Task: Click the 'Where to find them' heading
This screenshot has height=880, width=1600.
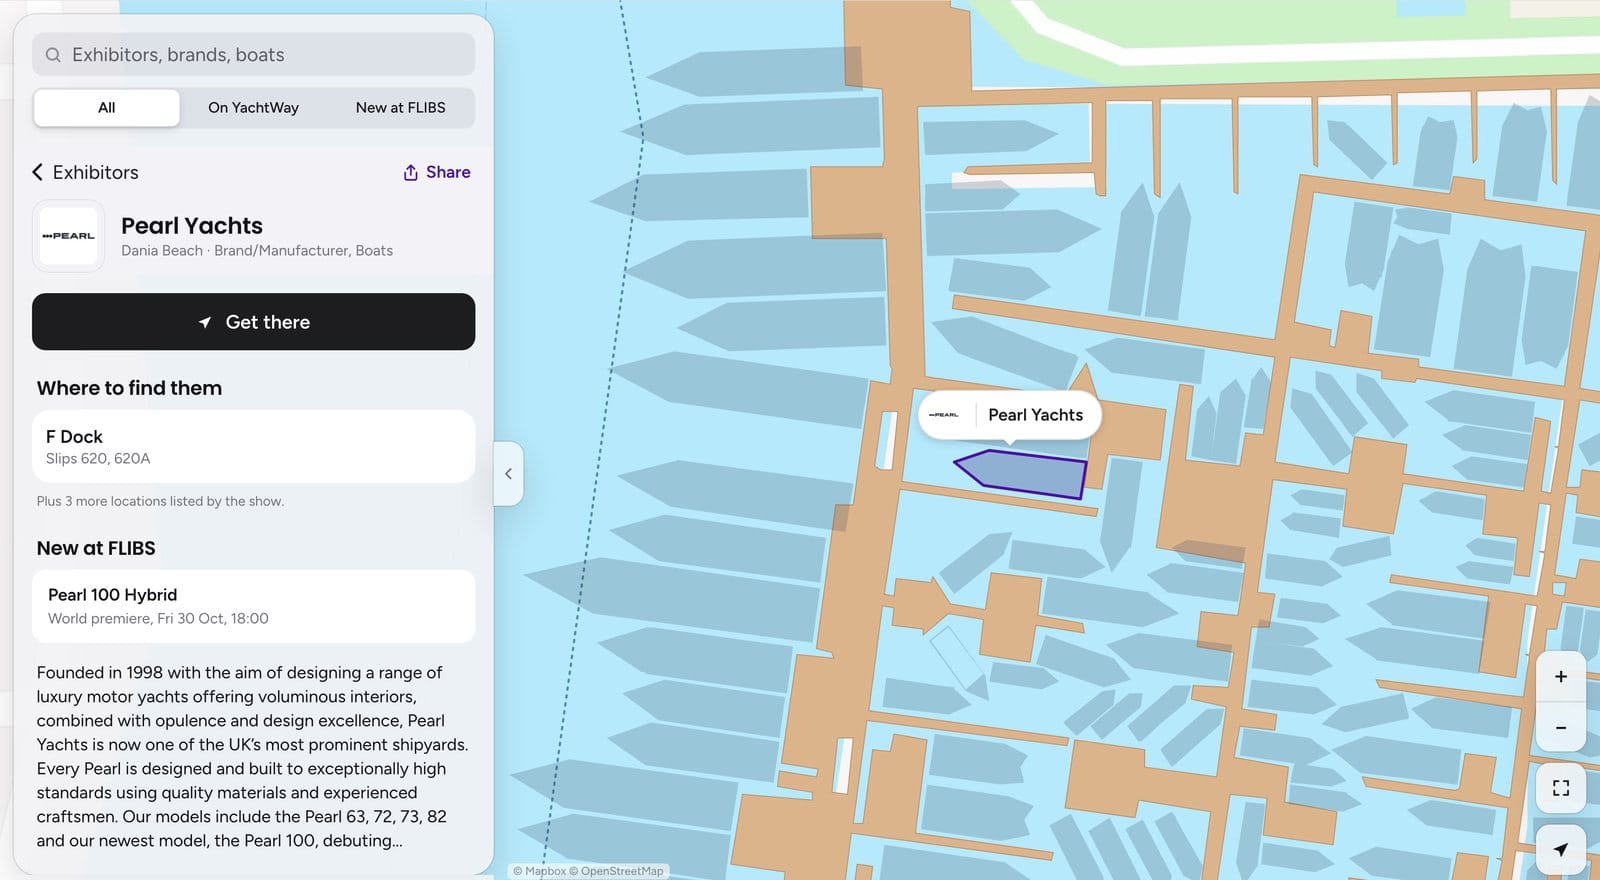Action: coord(129,388)
